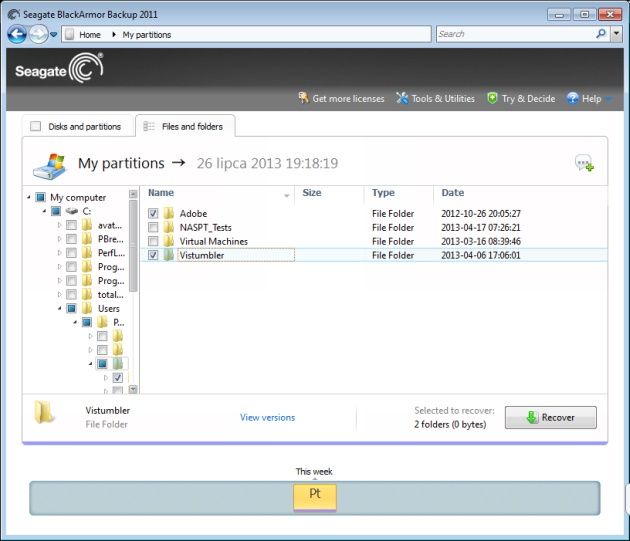Click the blue Back arrow button
This screenshot has height=541, width=630.
click(16, 35)
